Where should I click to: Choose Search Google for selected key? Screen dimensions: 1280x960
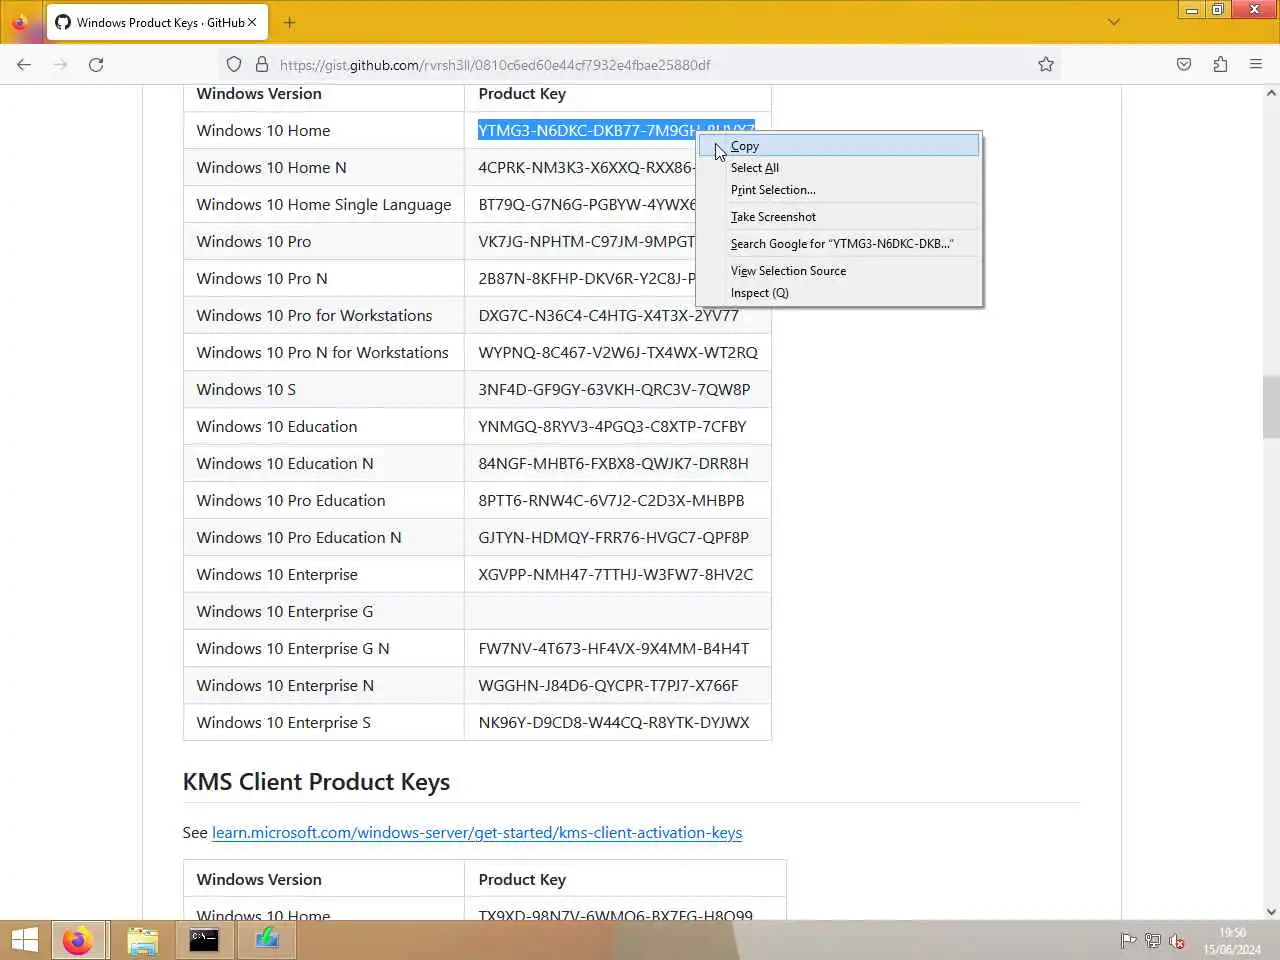(x=839, y=244)
